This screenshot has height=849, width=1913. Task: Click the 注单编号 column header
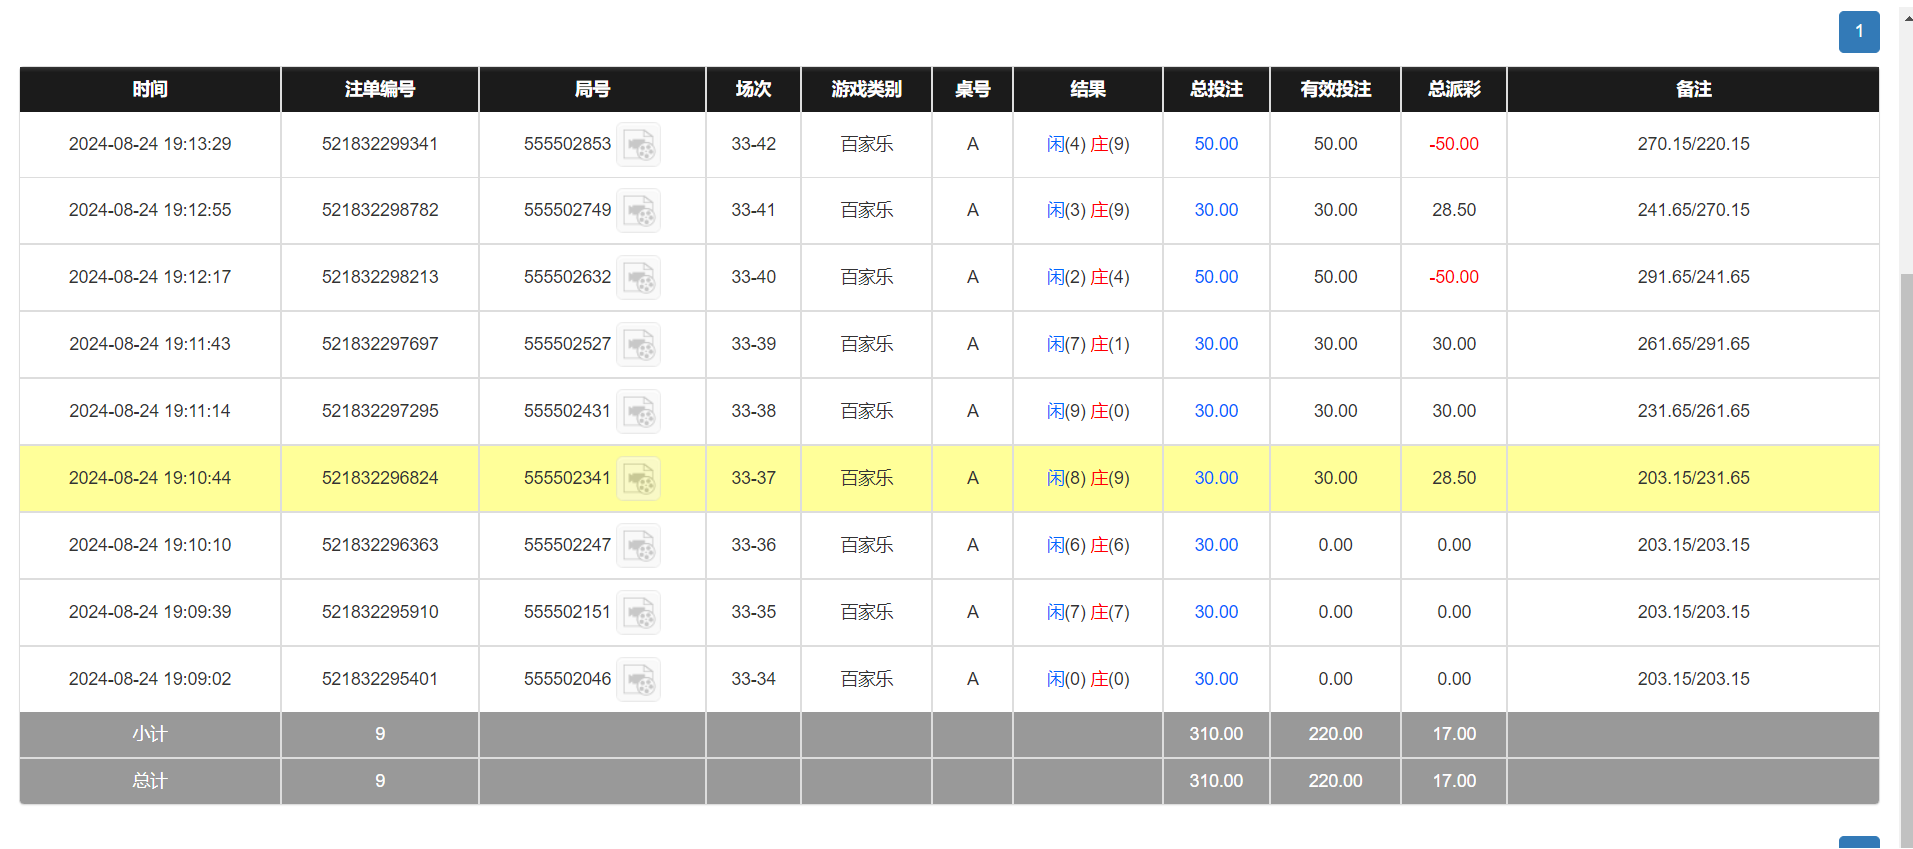[380, 89]
